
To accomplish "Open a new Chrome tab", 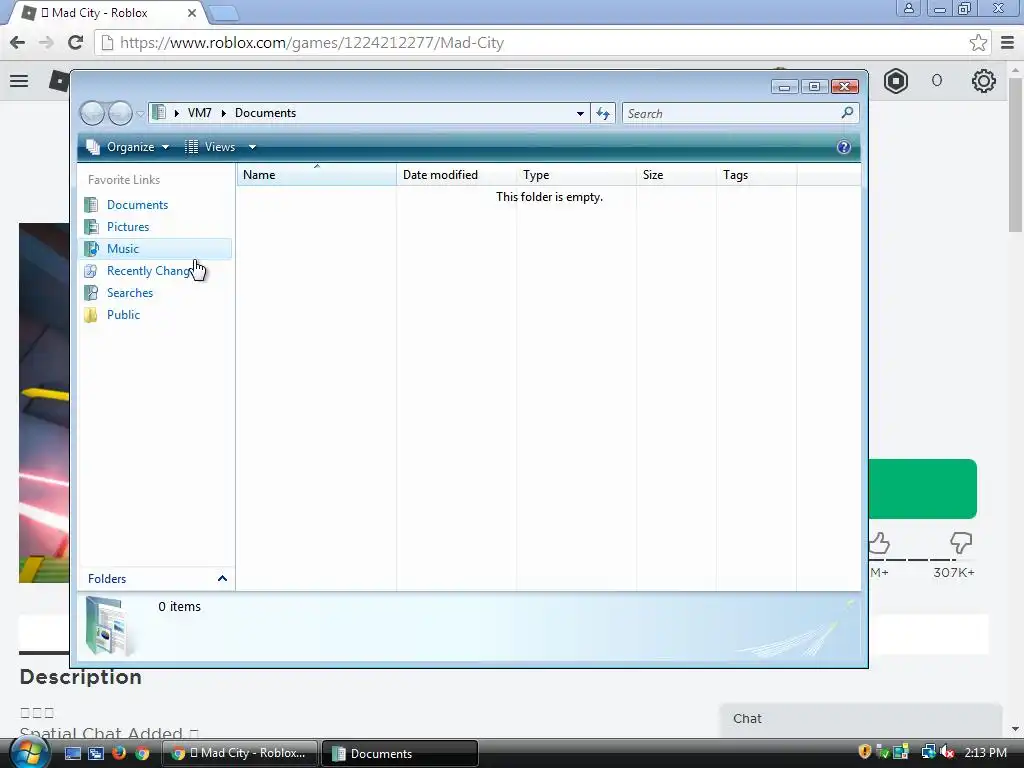I will pyautogui.click(x=223, y=12).
